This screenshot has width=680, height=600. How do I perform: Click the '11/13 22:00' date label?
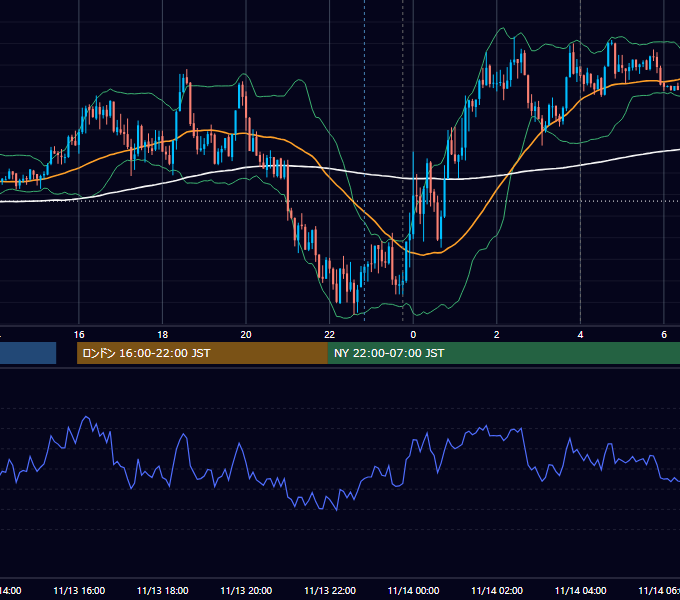point(330,591)
